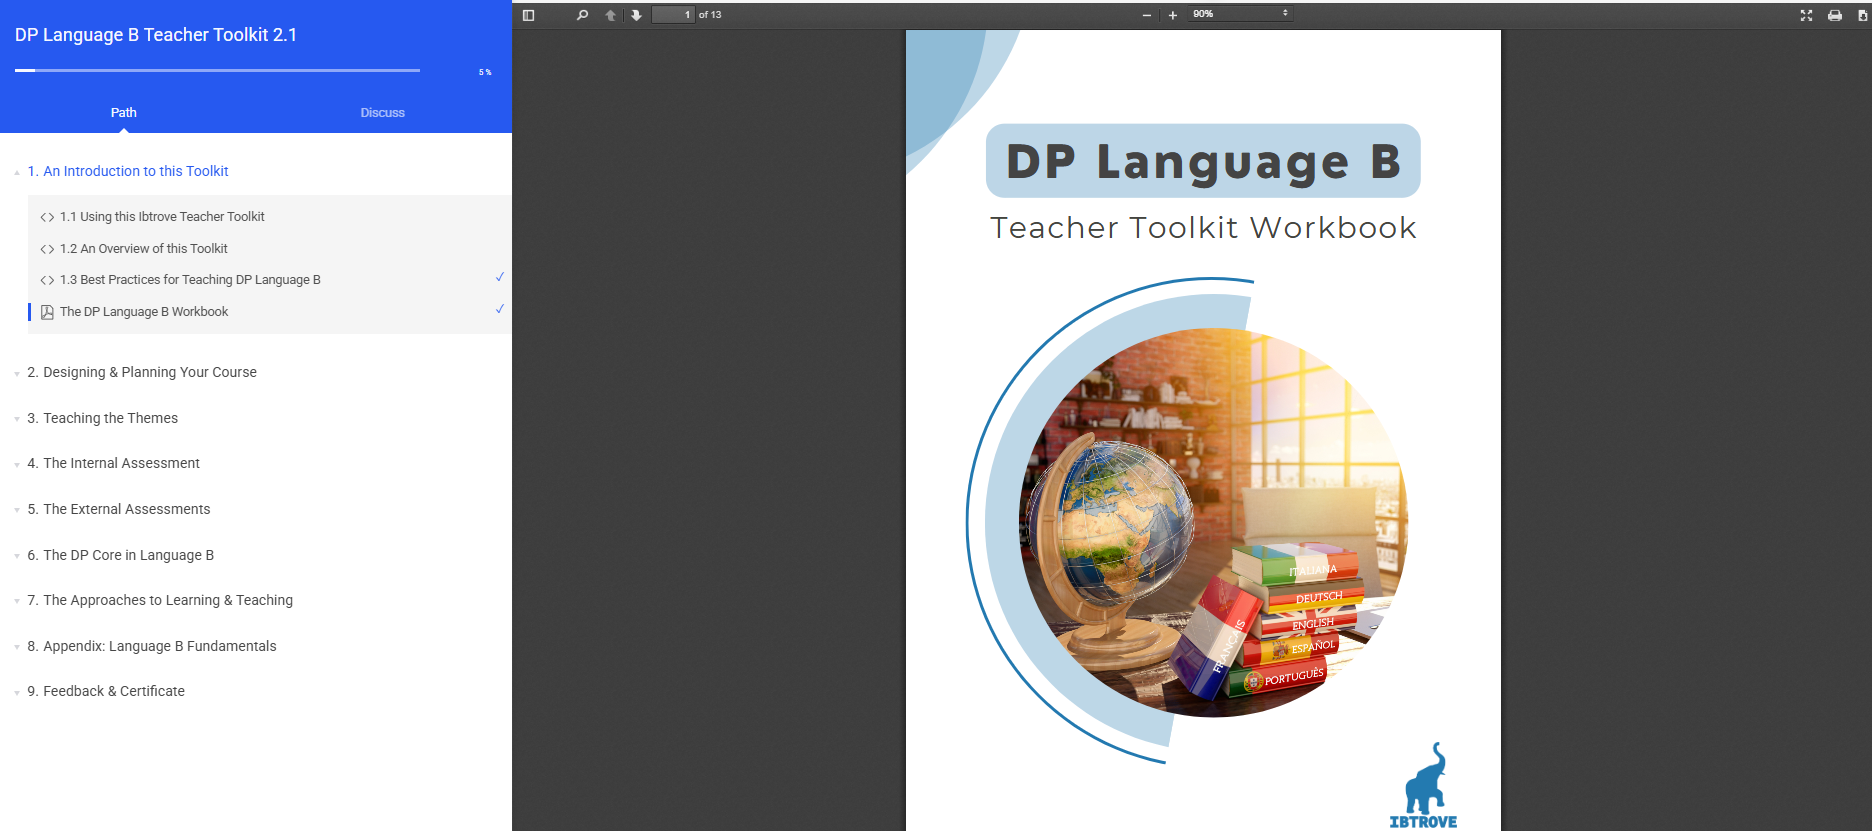
Task: Zoom out of the PDF
Action: (x=1146, y=15)
